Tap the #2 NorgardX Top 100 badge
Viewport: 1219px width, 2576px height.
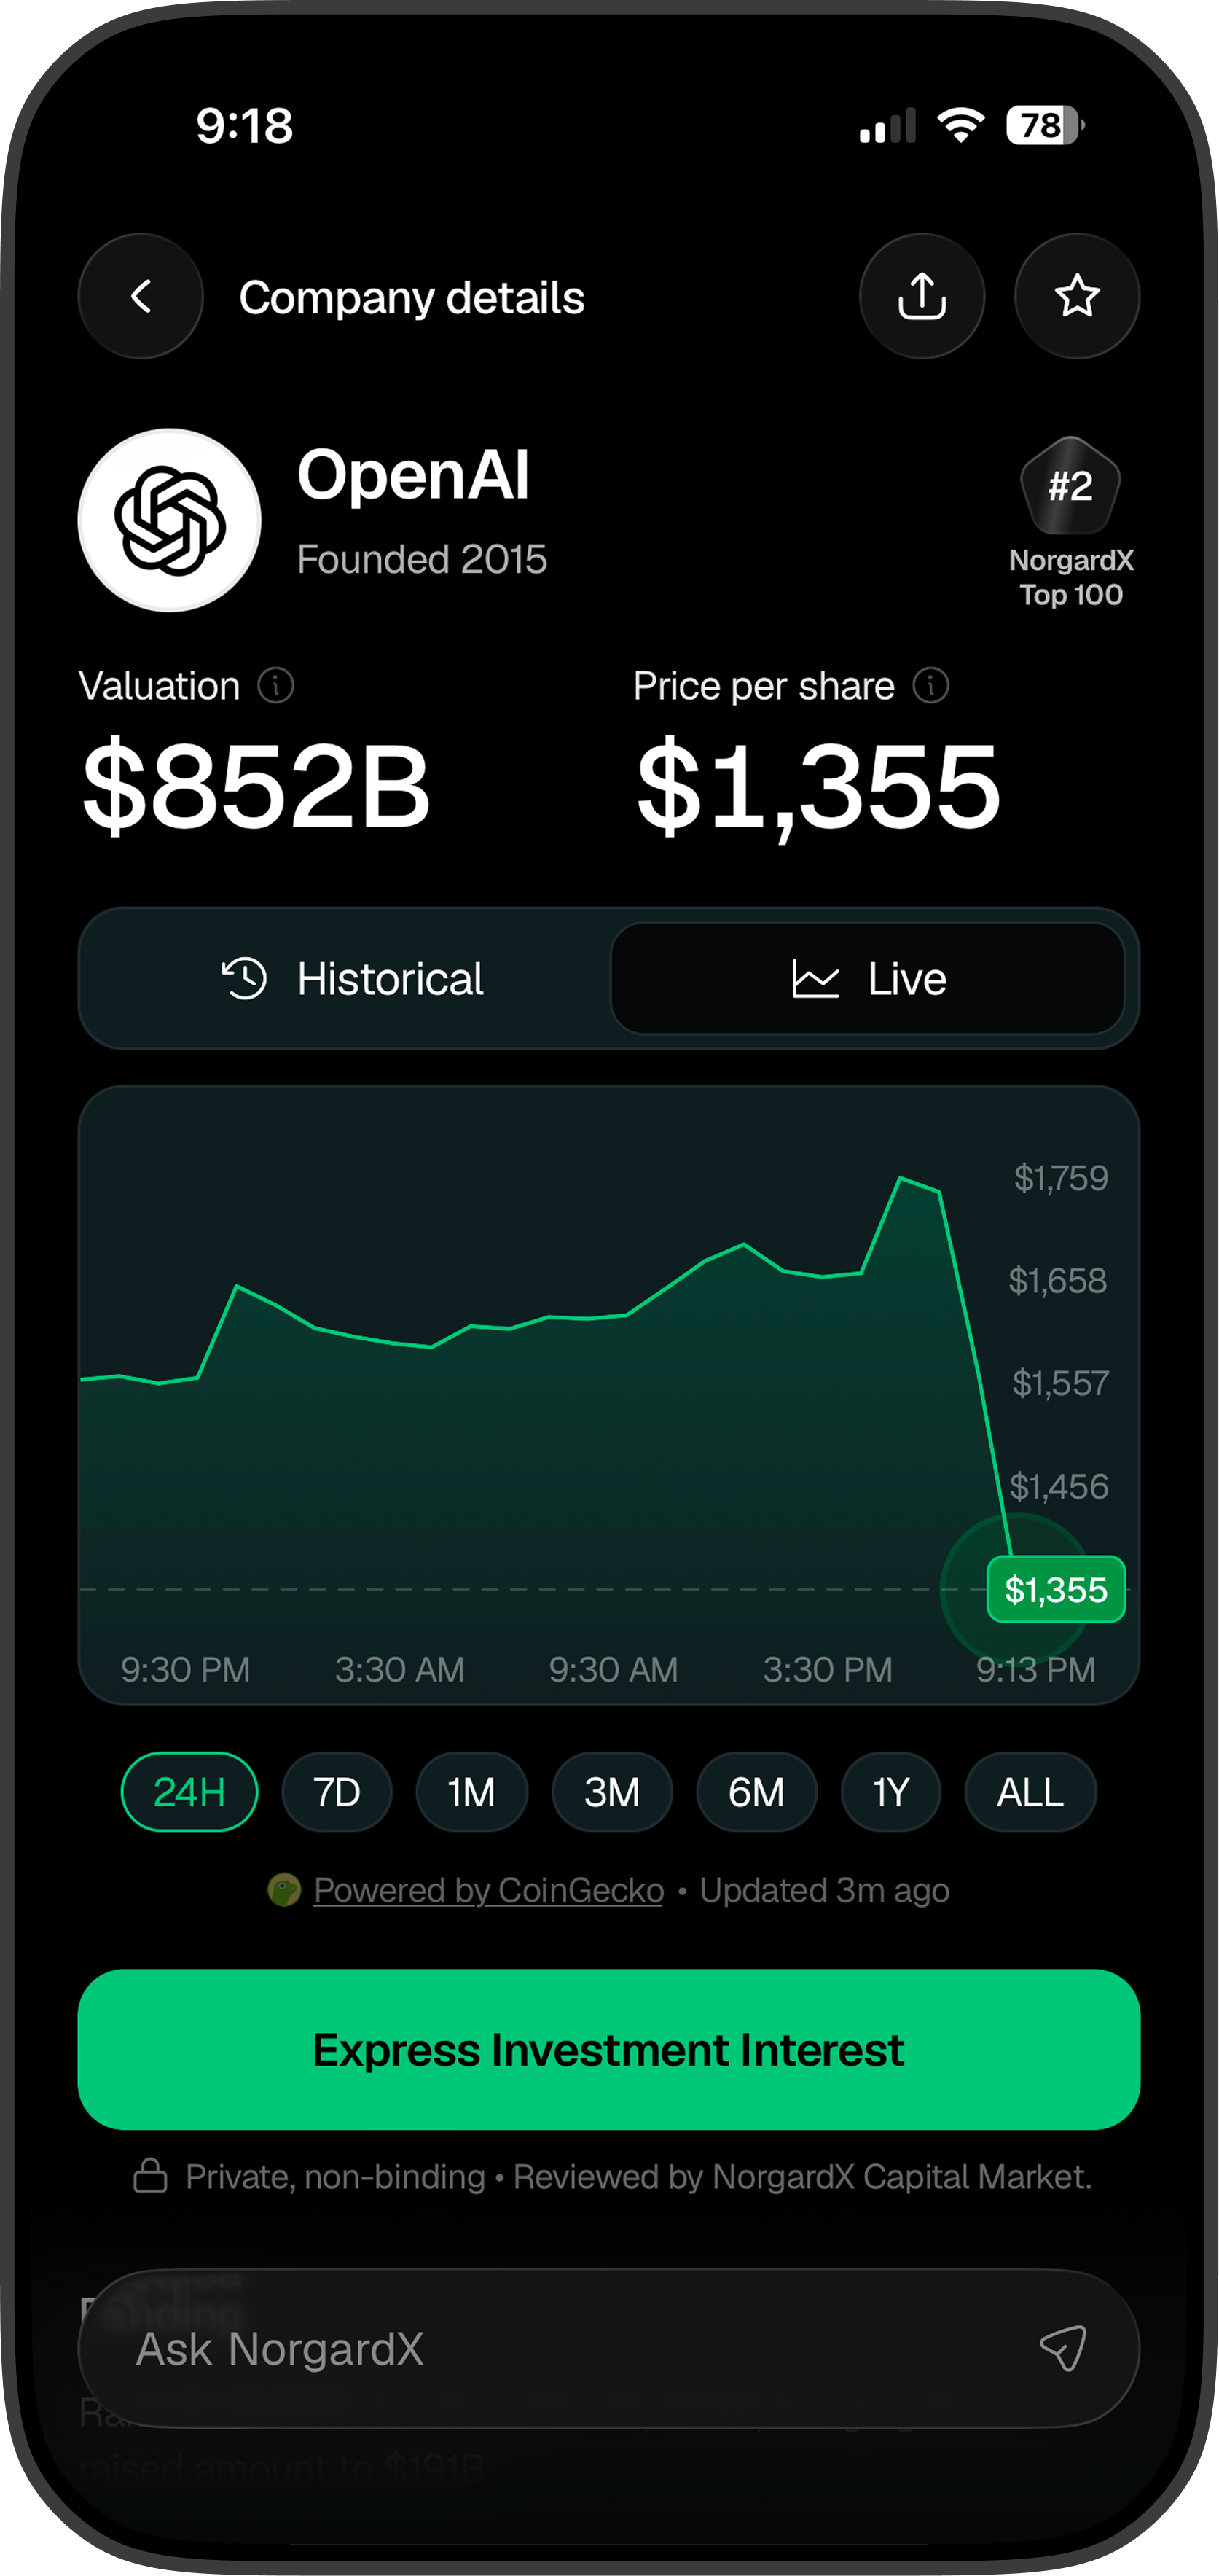tap(1071, 522)
